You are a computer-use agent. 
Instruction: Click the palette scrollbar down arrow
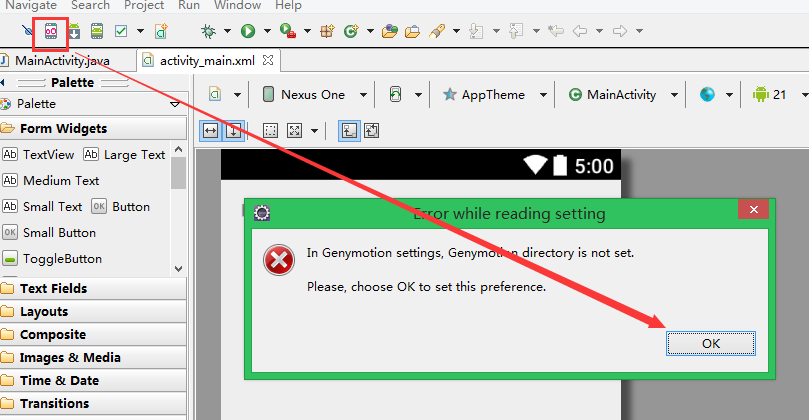click(x=179, y=269)
